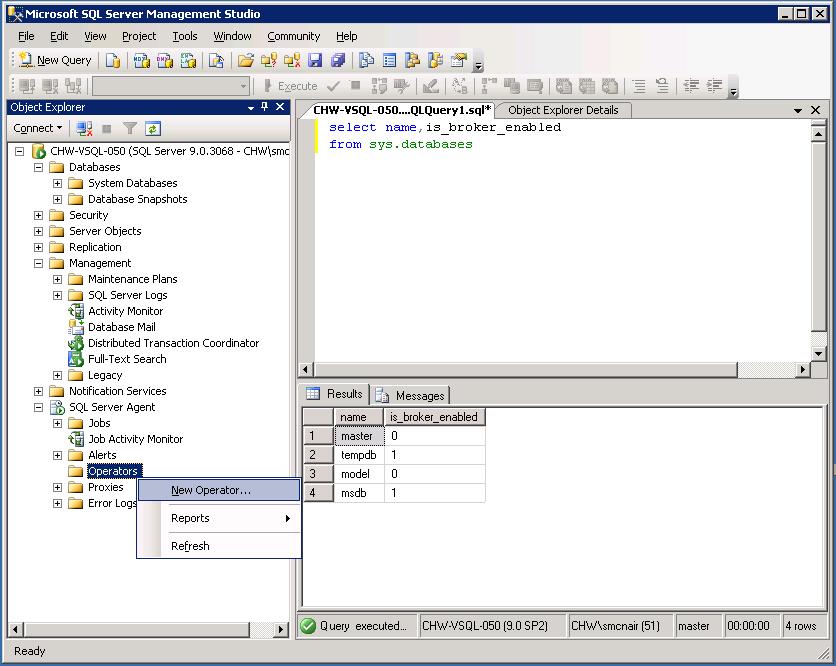The width and height of the screenshot is (836, 666).
Task: Collapse the SQL Server Agent node
Action: (x=38, y=407)
